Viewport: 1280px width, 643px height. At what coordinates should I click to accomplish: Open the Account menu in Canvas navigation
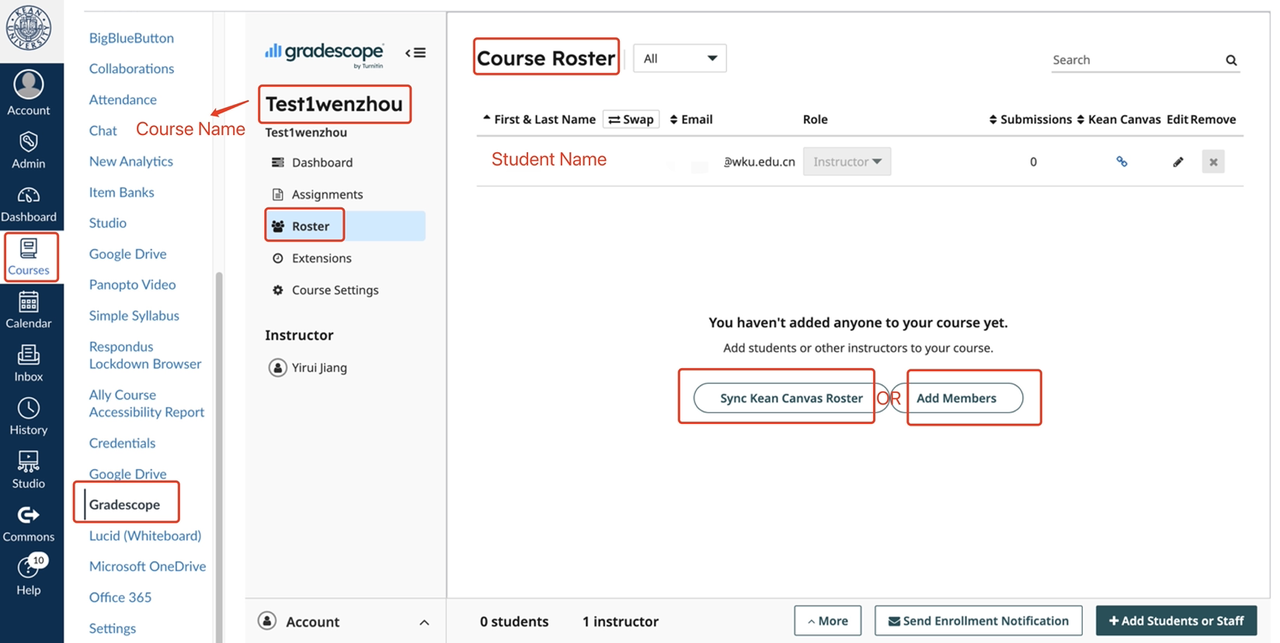(x=28, y=93)
